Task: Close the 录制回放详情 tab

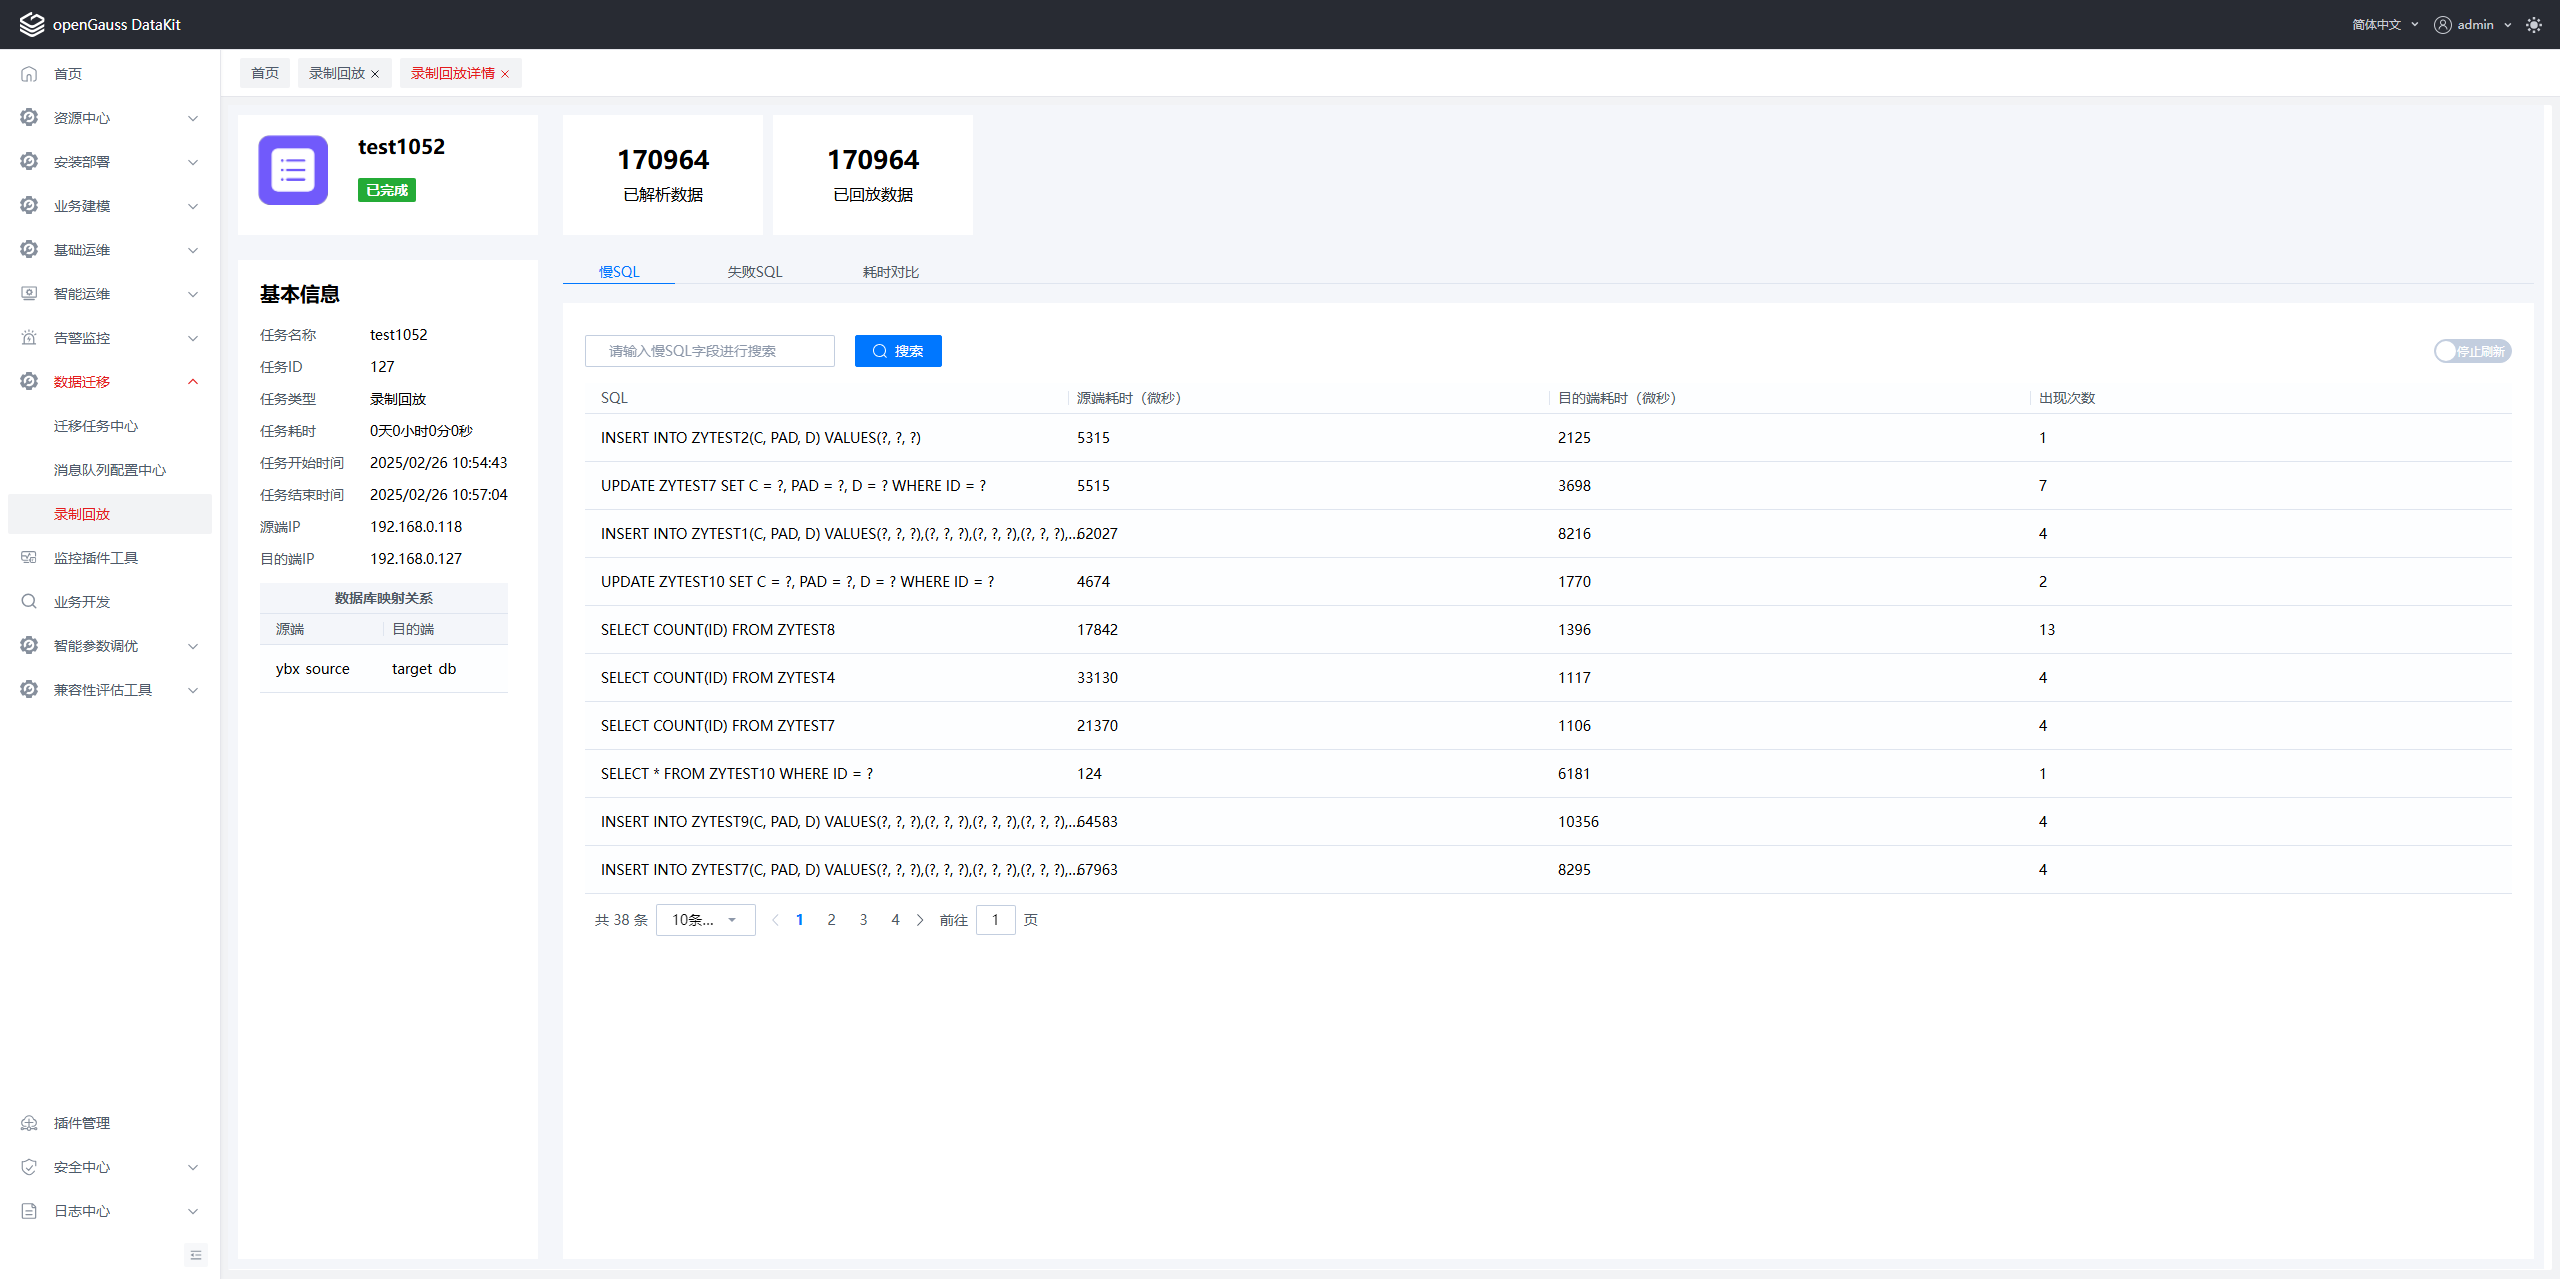Action: tap(505, 74)
